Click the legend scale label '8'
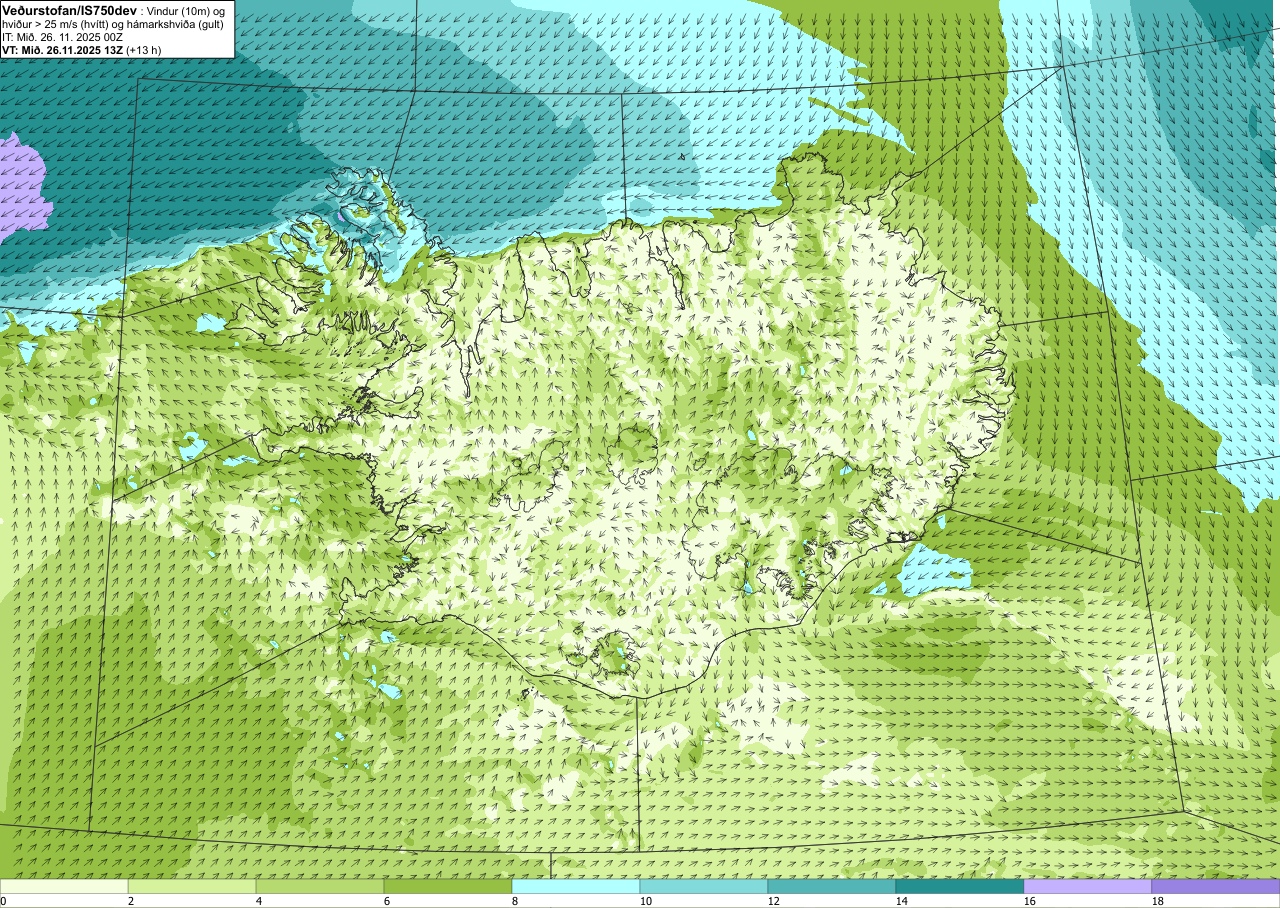 pyautogui.click(x=515, y=901)
